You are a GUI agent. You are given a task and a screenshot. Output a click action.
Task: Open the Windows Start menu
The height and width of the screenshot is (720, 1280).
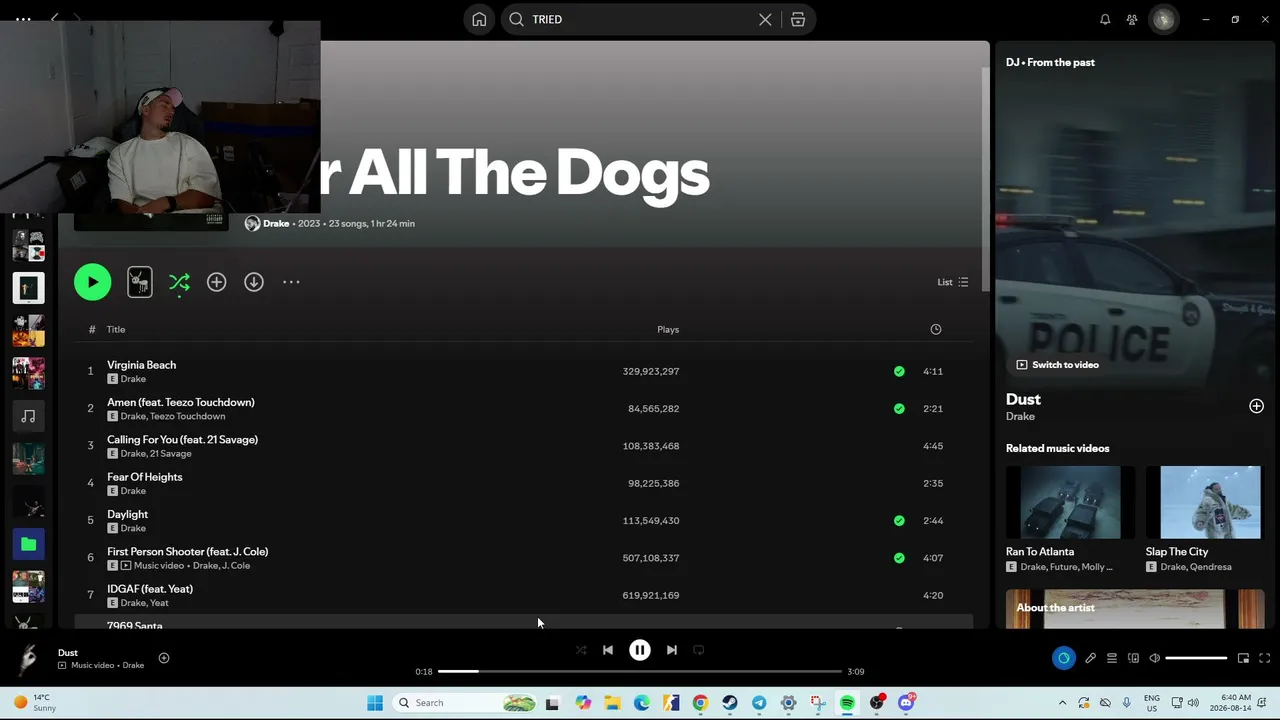(x=375, y=703)
